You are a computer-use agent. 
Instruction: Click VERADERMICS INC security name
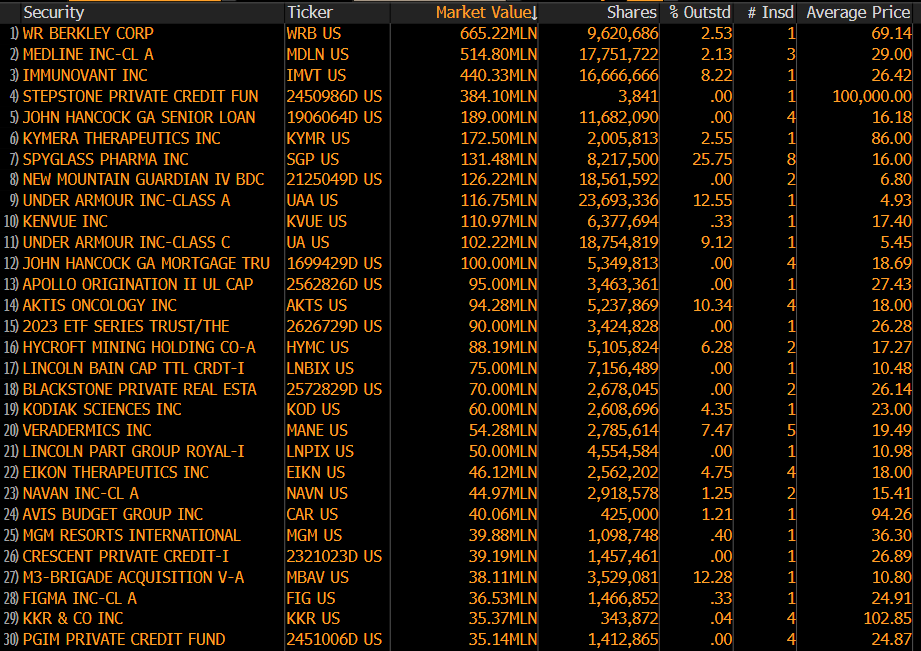(87, 431)
